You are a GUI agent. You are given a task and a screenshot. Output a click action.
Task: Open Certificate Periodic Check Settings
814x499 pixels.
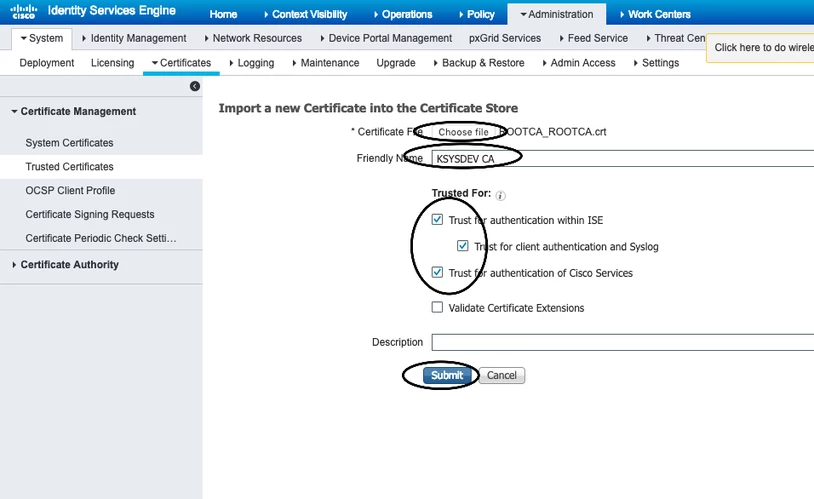click(x=101, y=238)
